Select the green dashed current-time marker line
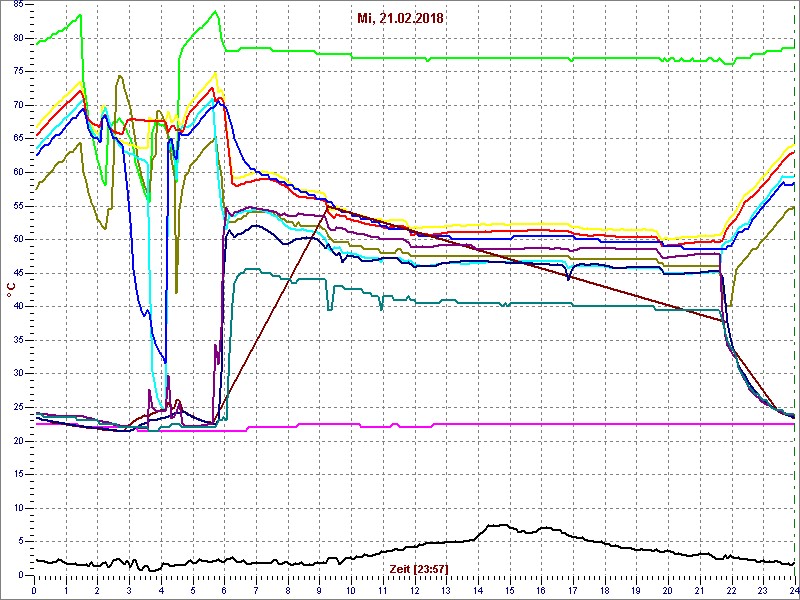Viewport: 800px width, 600px height. pyautogui.click(x=795, y=300)
